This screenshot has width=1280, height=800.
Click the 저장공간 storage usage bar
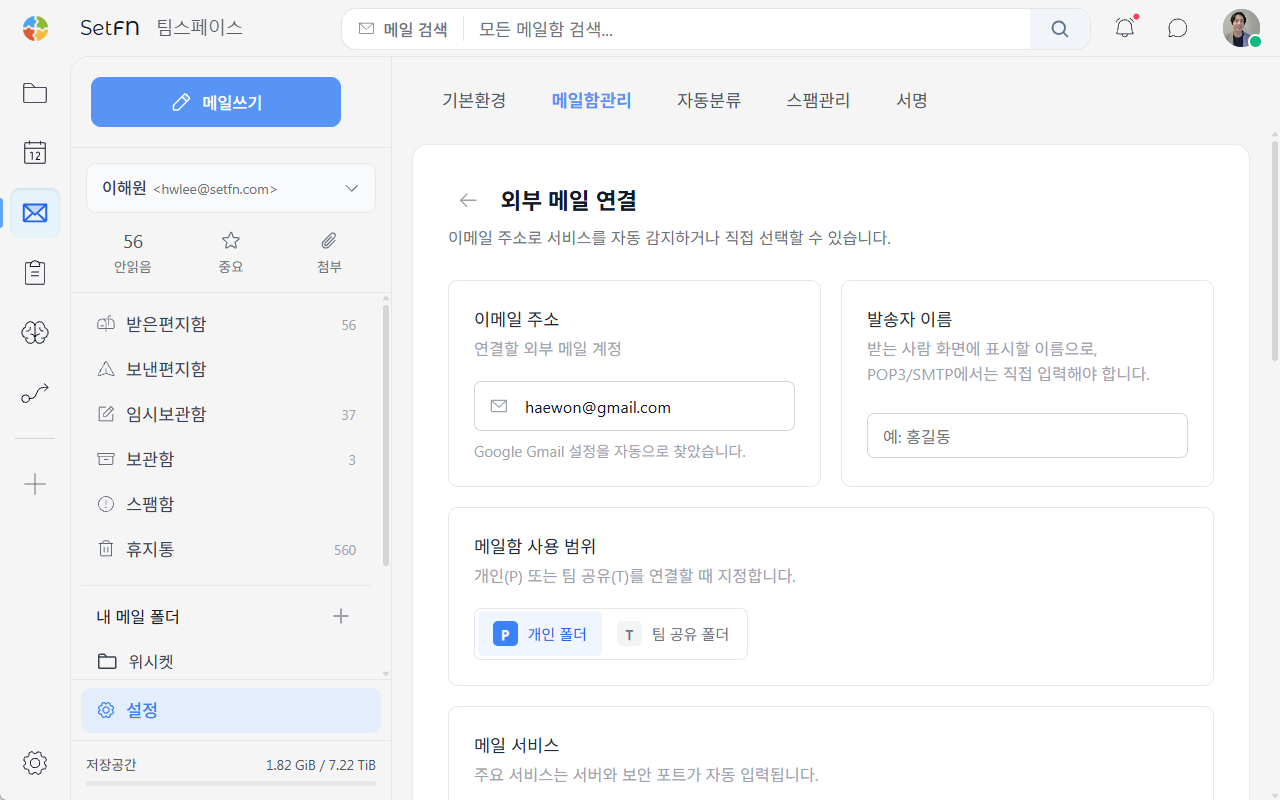231,783
